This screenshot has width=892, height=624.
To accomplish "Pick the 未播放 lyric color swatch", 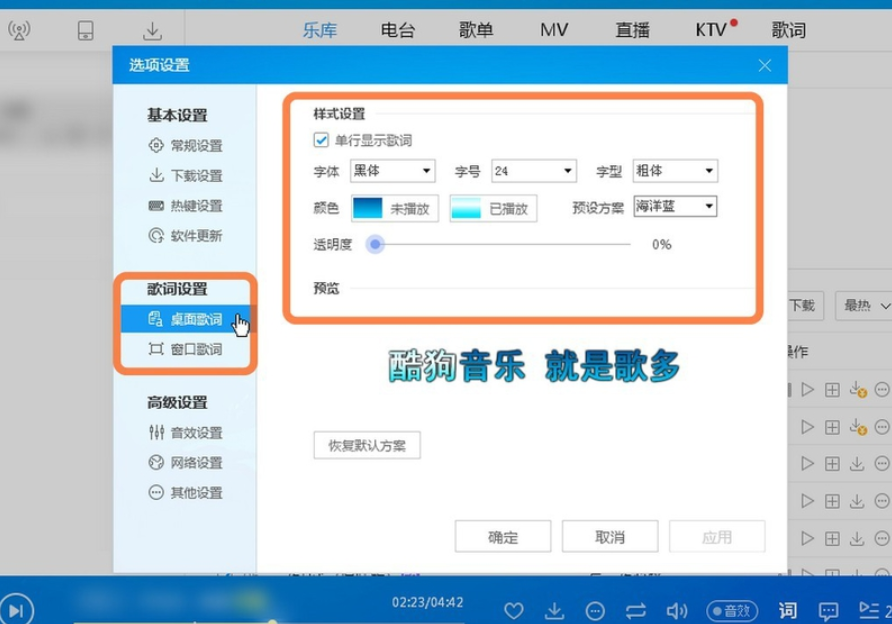I will 395,208.
